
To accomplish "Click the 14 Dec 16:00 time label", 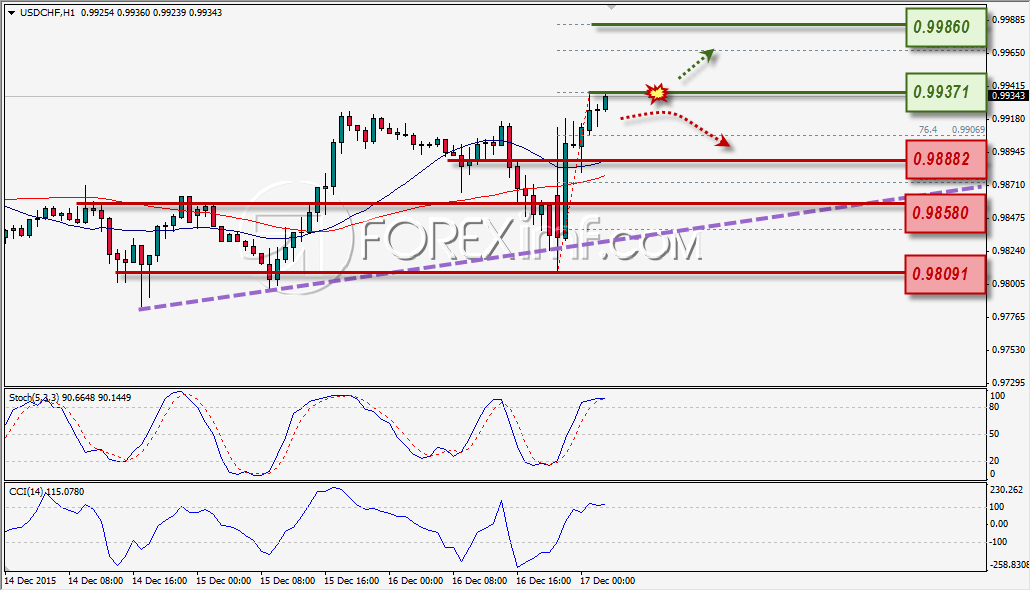I will (160, 581).
